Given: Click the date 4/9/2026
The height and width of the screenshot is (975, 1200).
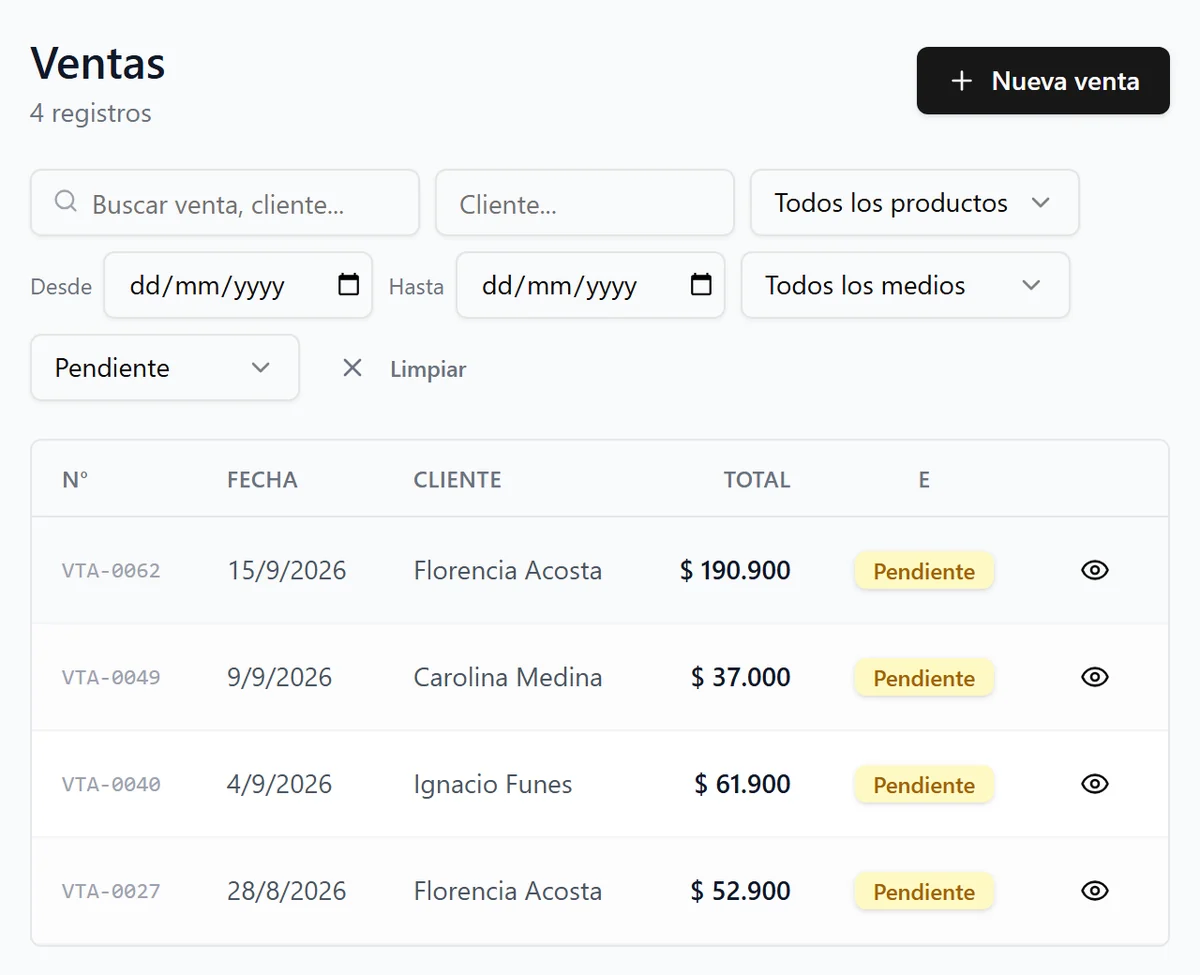Looking at the screenshot, I should pyautogui.click(x=279, y=784).
